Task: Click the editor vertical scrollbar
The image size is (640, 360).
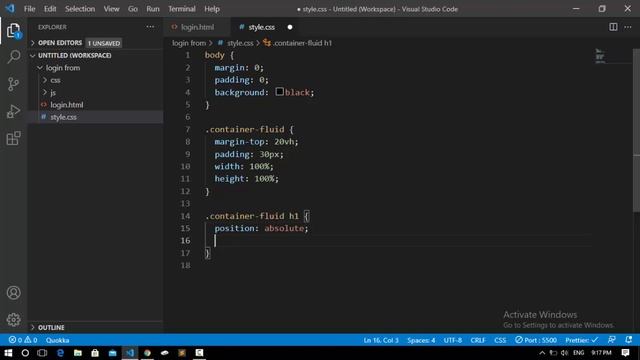Action: [x=636, y=131]
